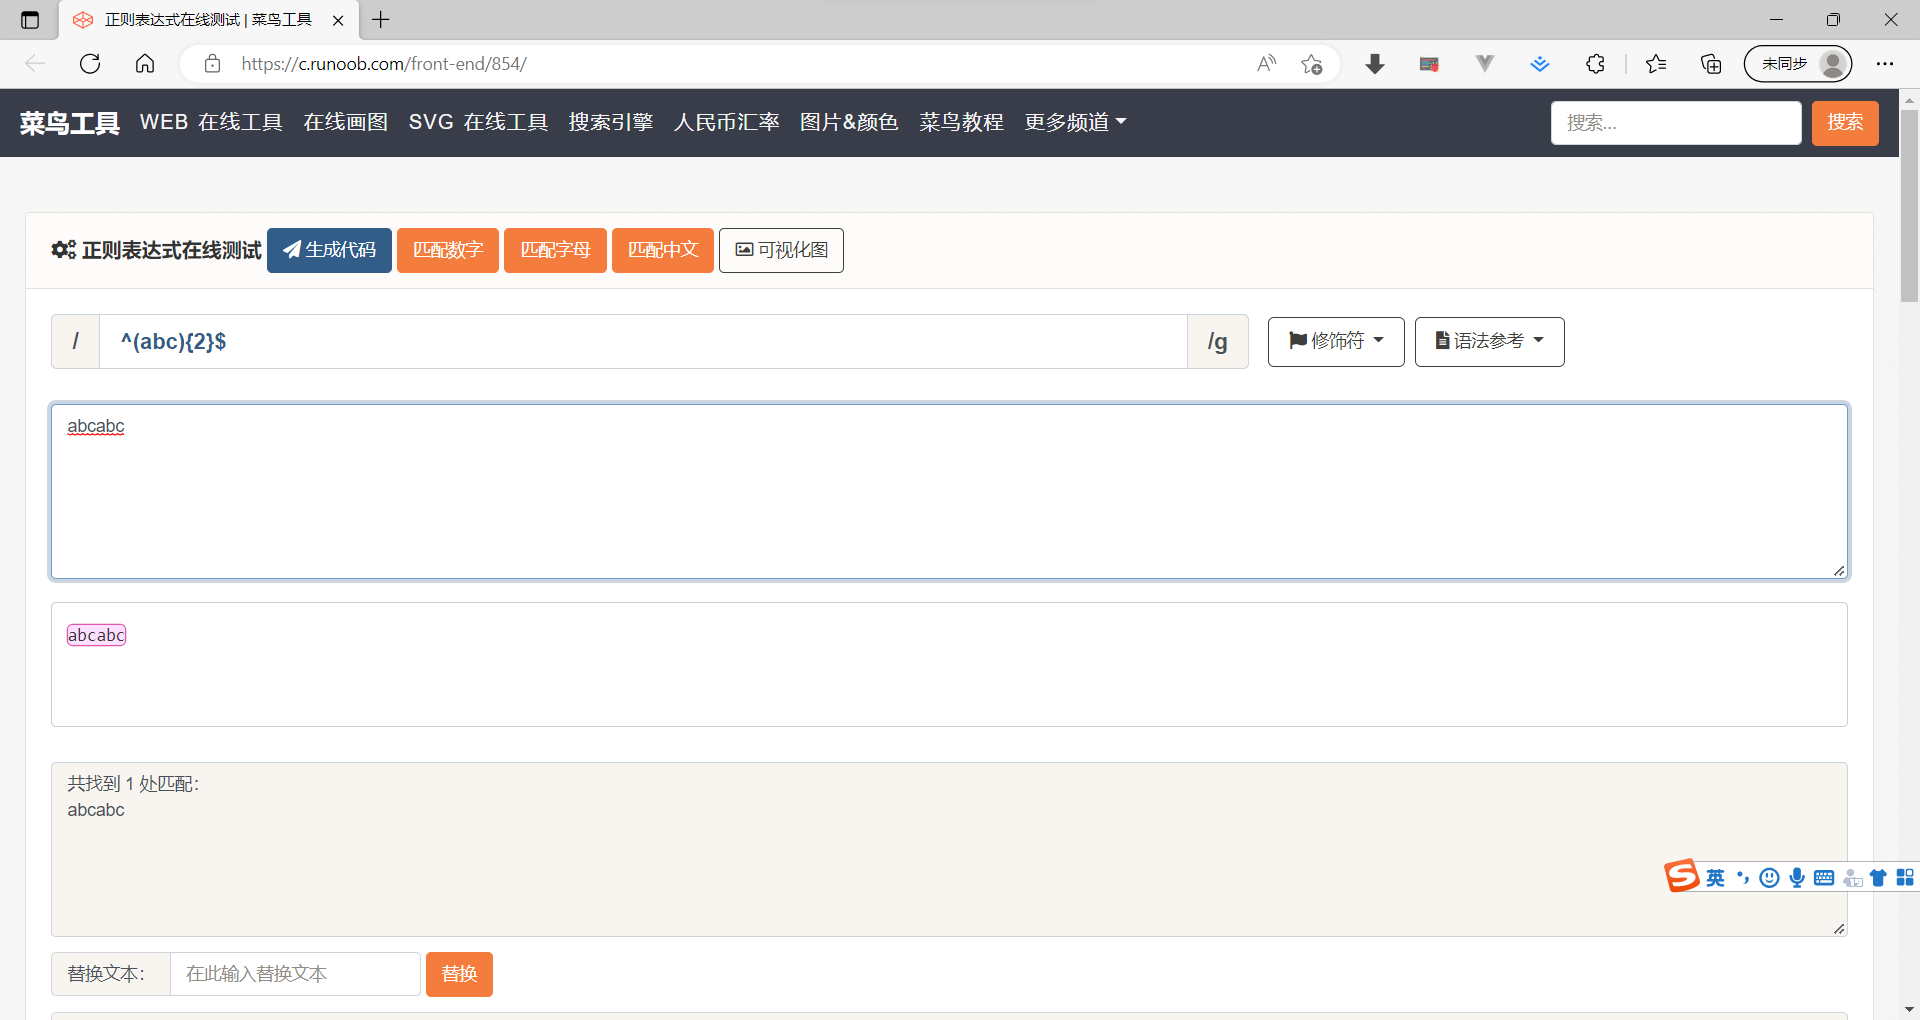This screenshot has height=1020, width=1920.
Task: Click the page vertical scrollbar thumb
Action: (1909, 205)
